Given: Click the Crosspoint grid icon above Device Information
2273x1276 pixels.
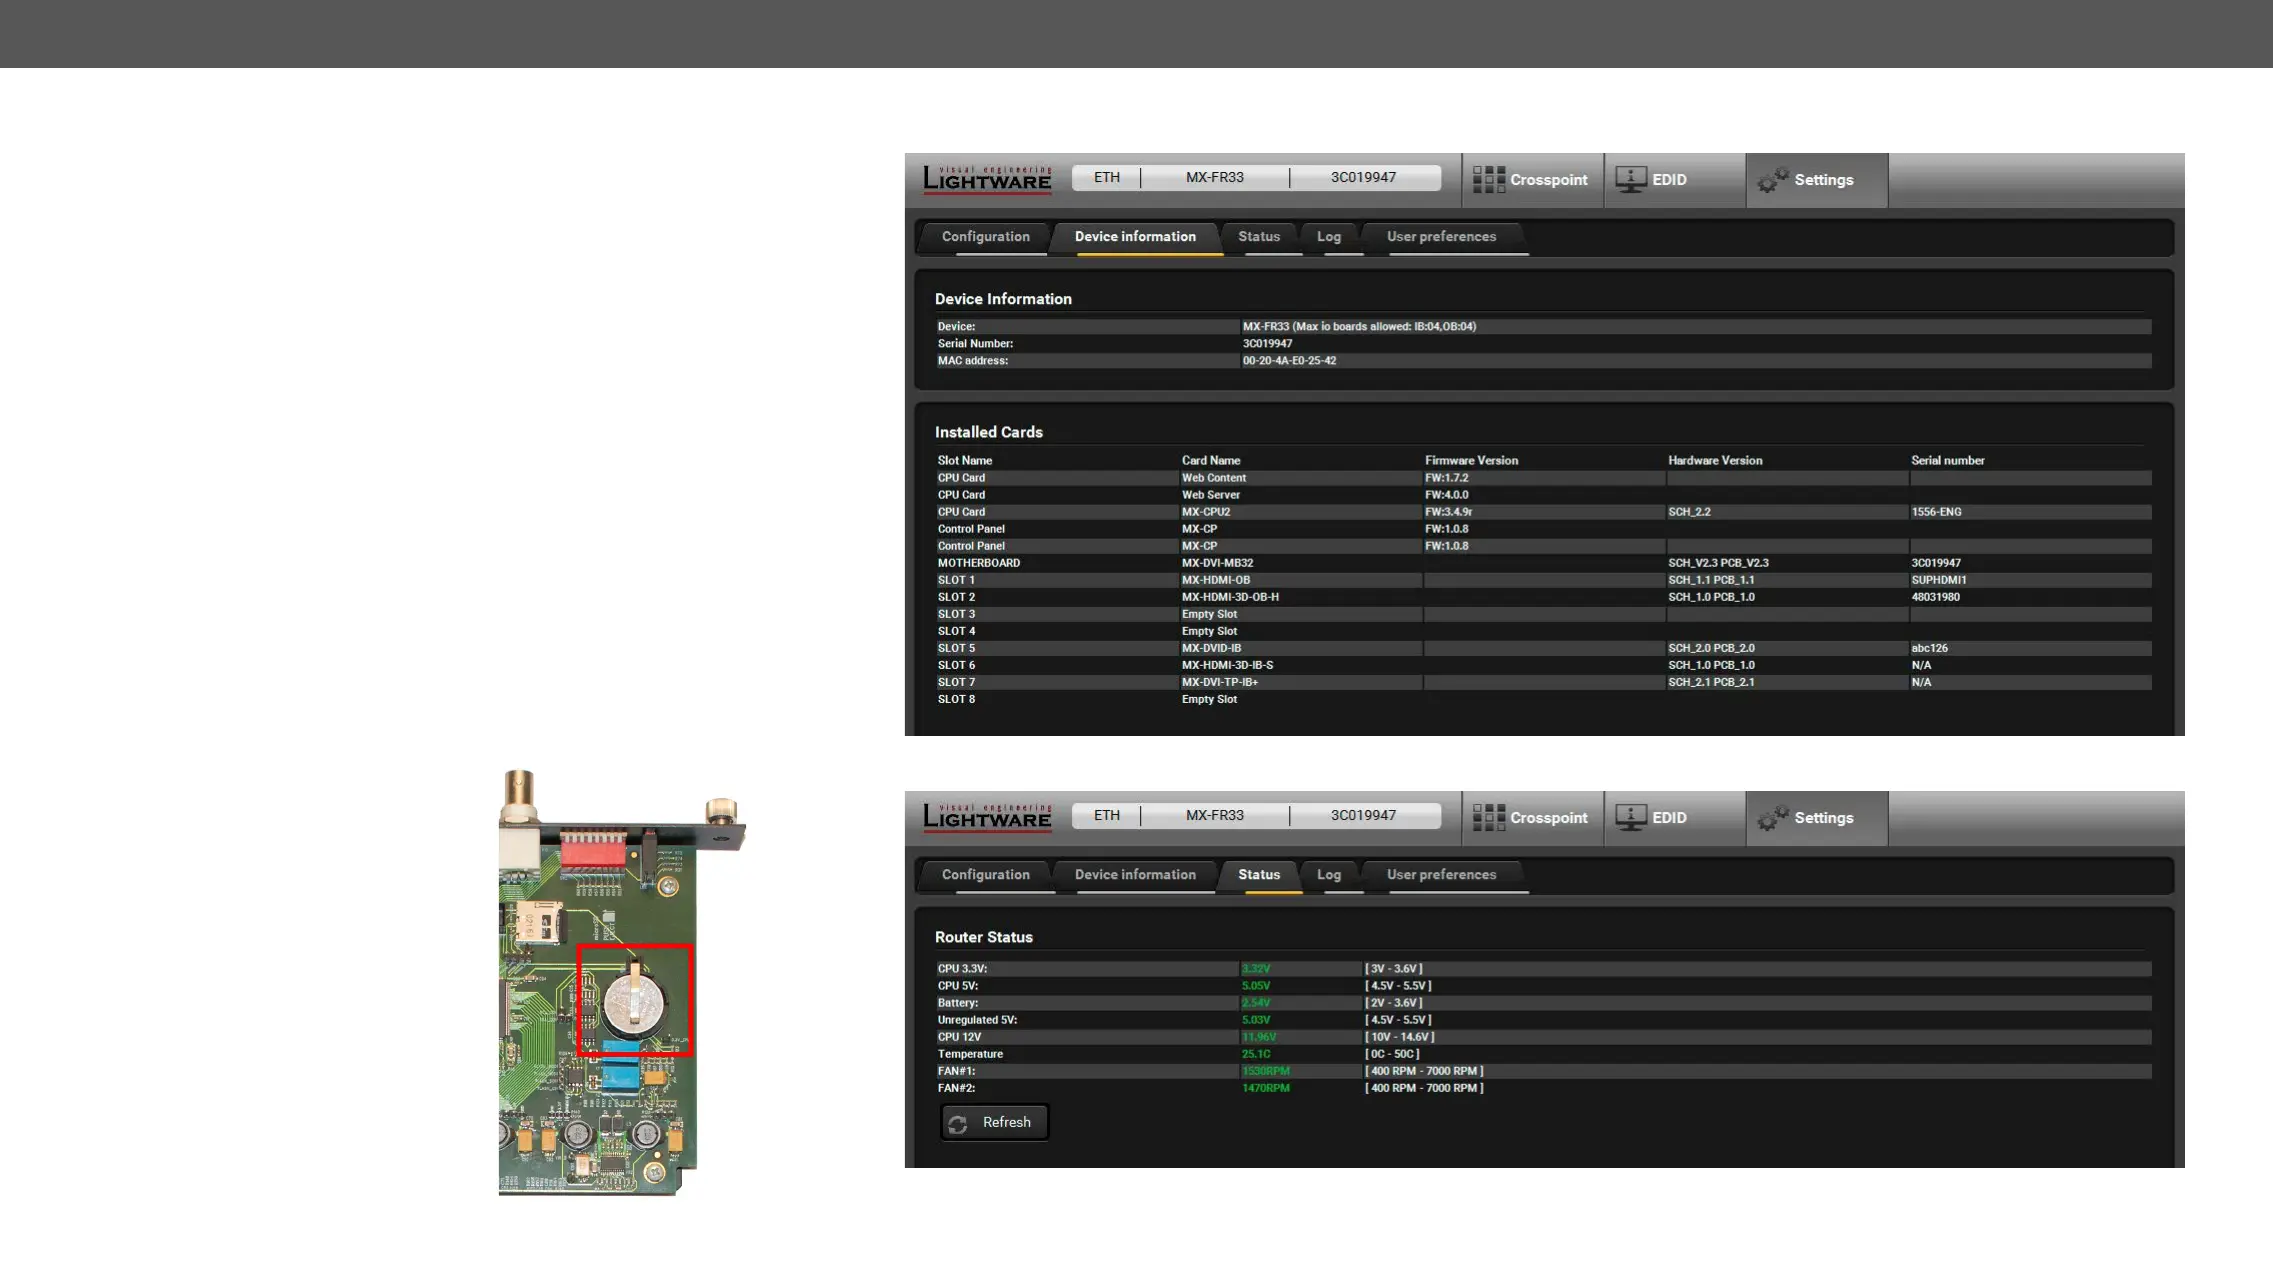Looking at the screenshot, I should point(1488,180).
